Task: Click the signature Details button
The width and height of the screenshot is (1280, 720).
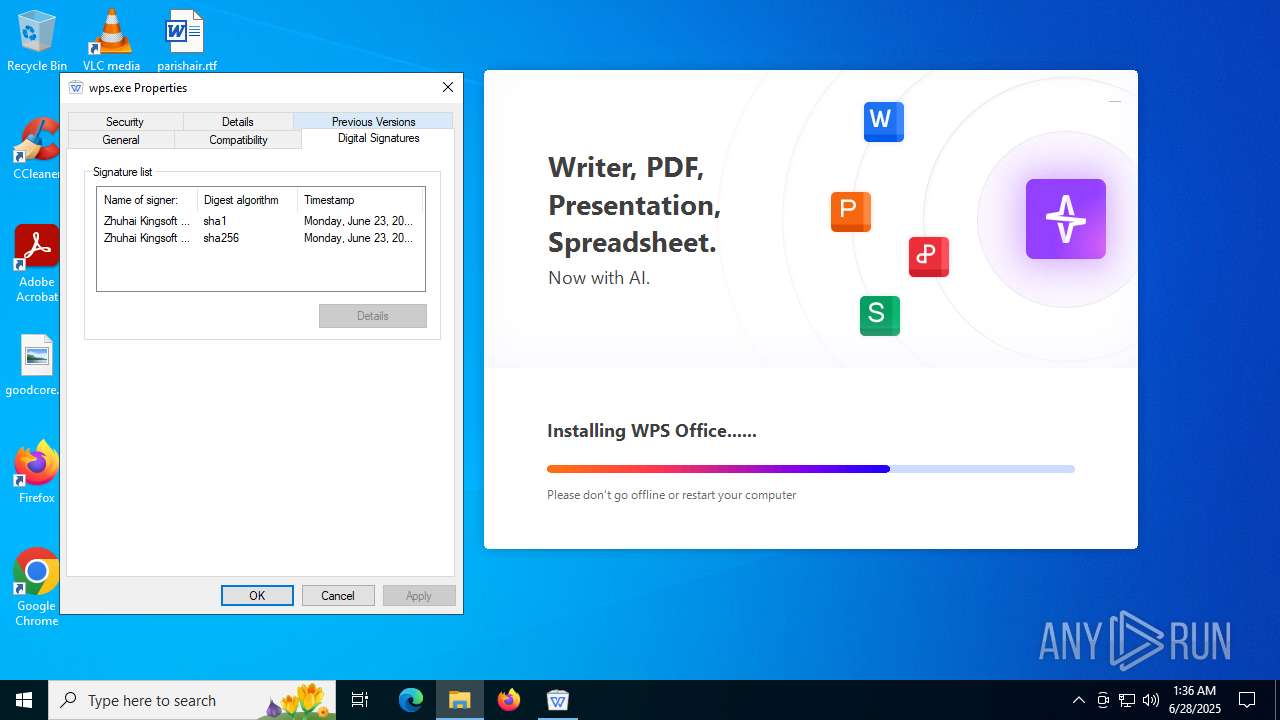Action: [x=373, y=316]
